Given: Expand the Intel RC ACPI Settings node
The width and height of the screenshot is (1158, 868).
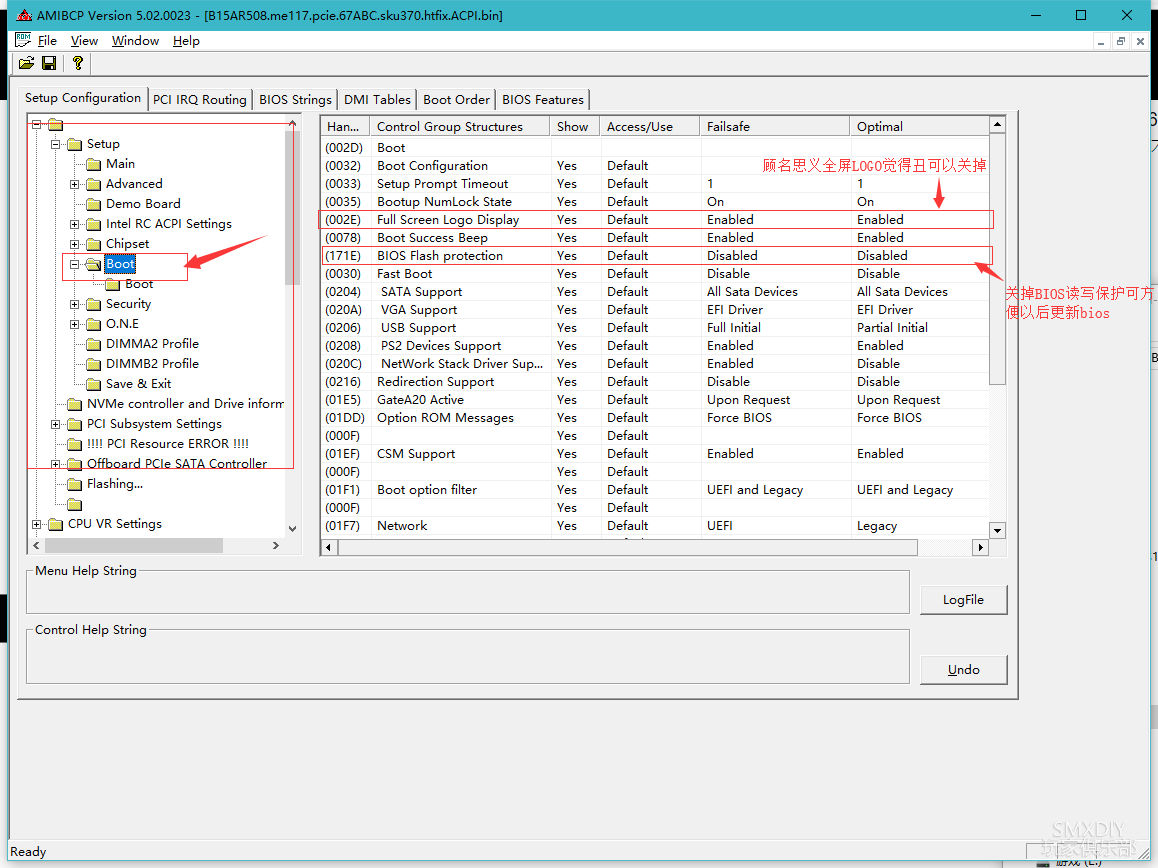Looking at the screenshot, I should point(75,224).
